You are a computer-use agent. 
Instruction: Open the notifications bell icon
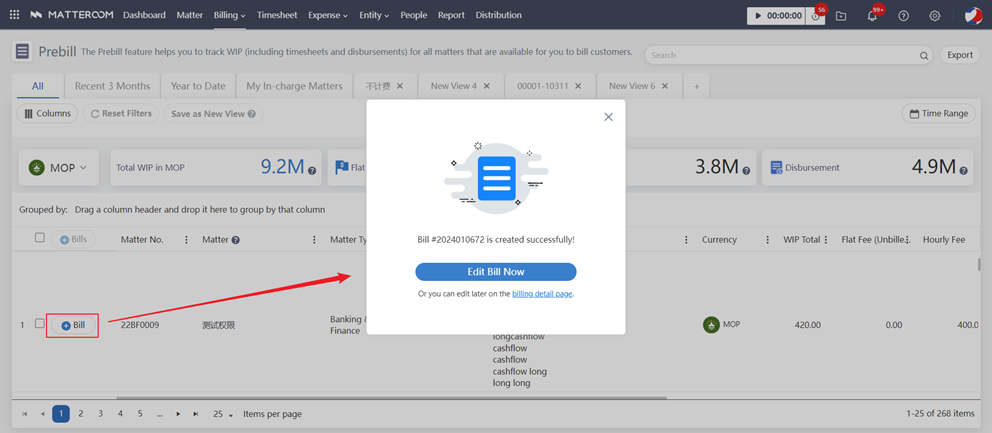872,16
